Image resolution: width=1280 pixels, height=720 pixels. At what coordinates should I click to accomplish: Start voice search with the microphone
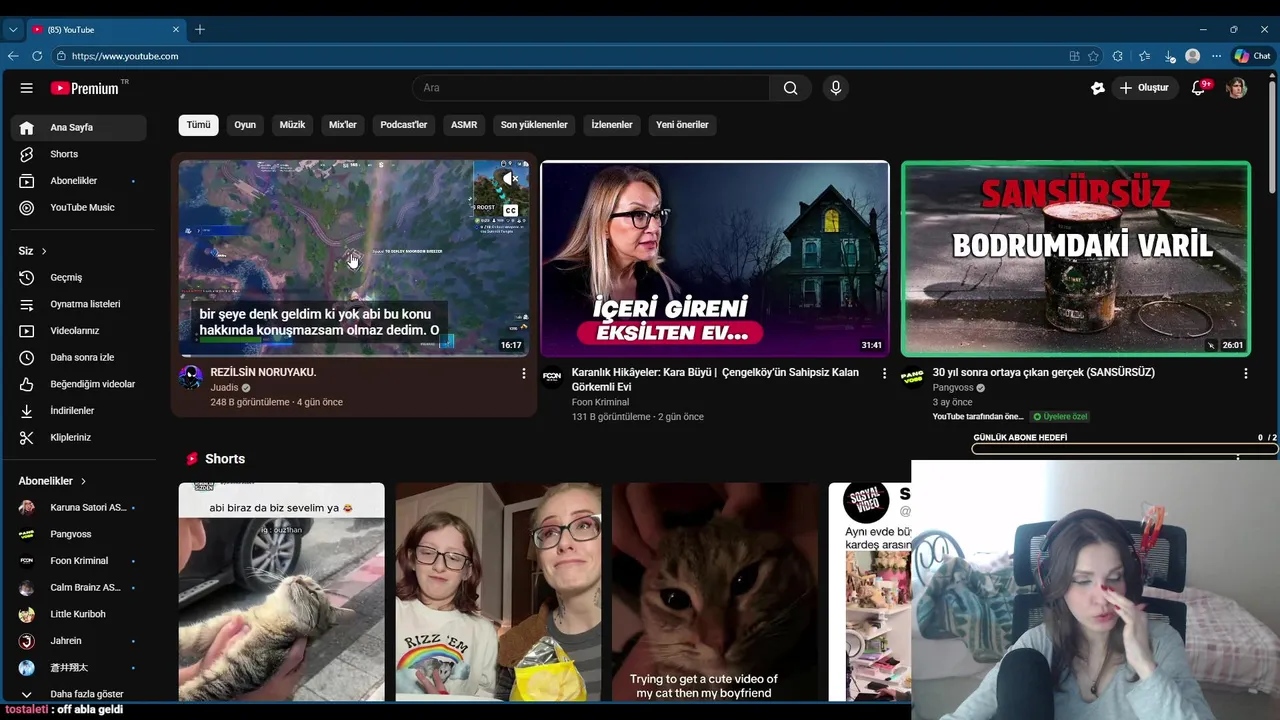point(836,88)
